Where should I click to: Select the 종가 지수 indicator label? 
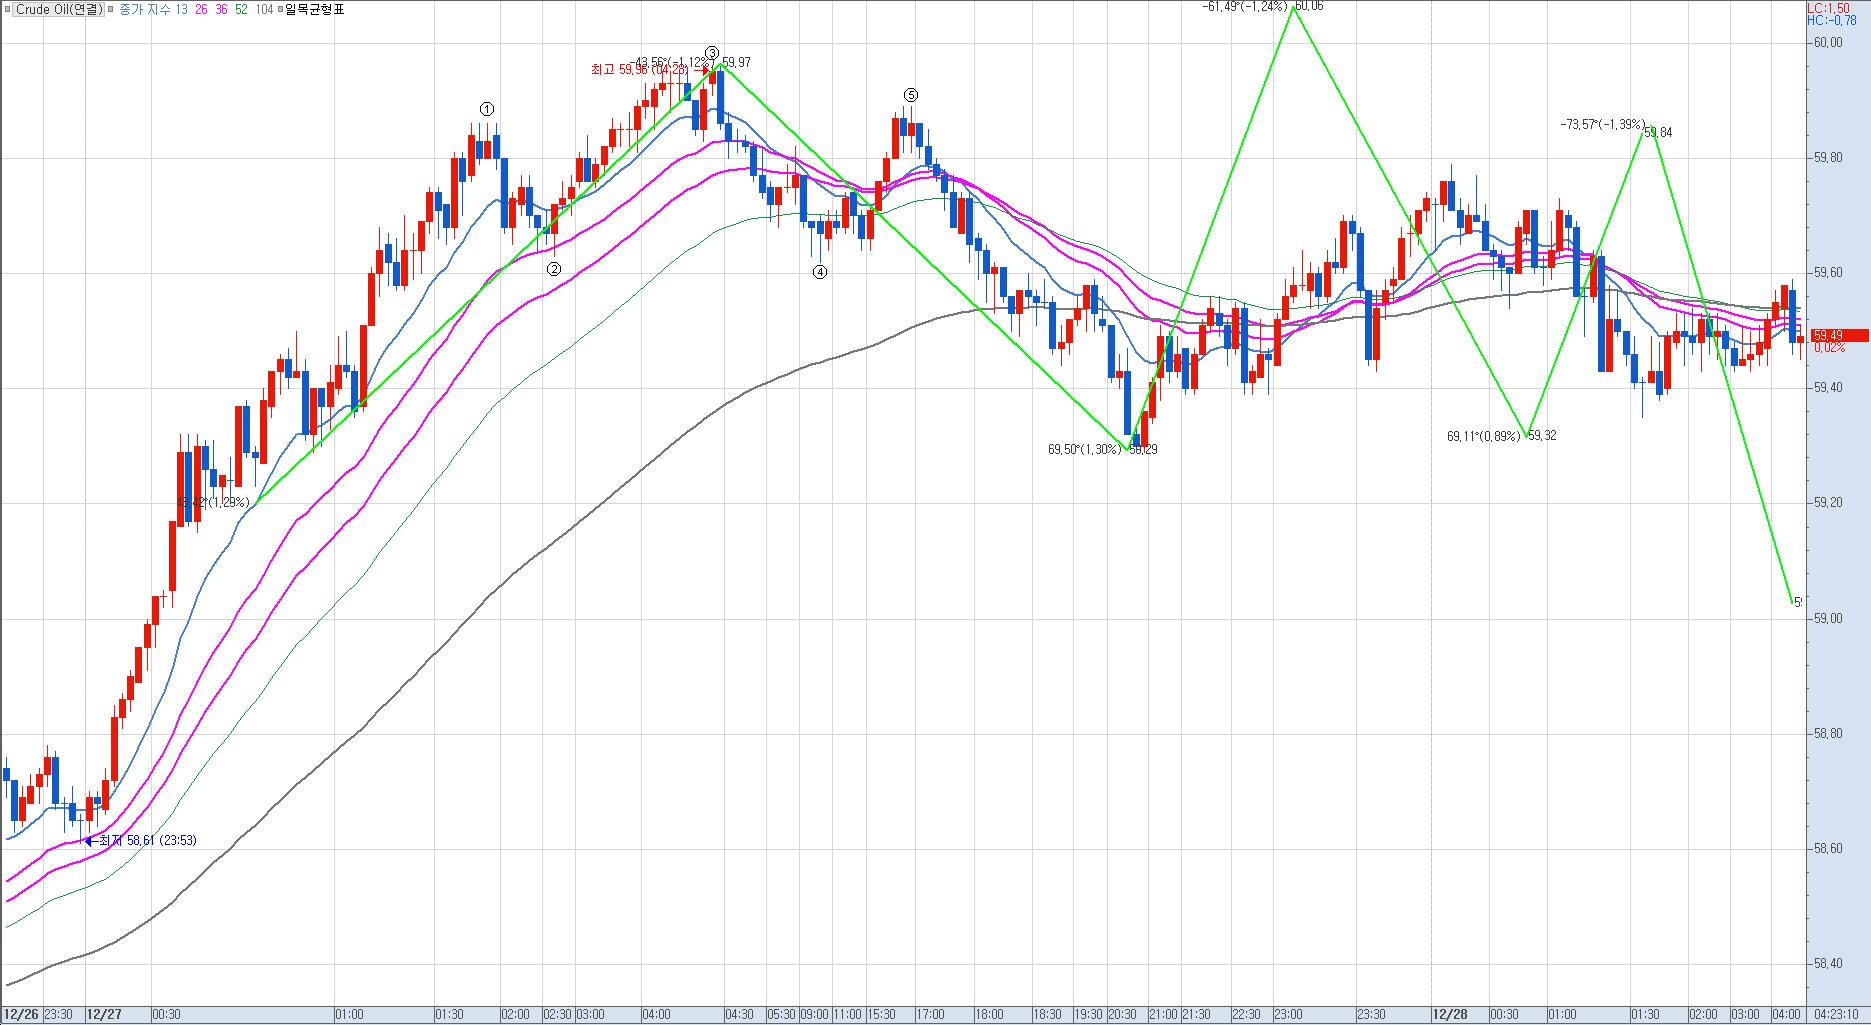[x=145, y=9]
